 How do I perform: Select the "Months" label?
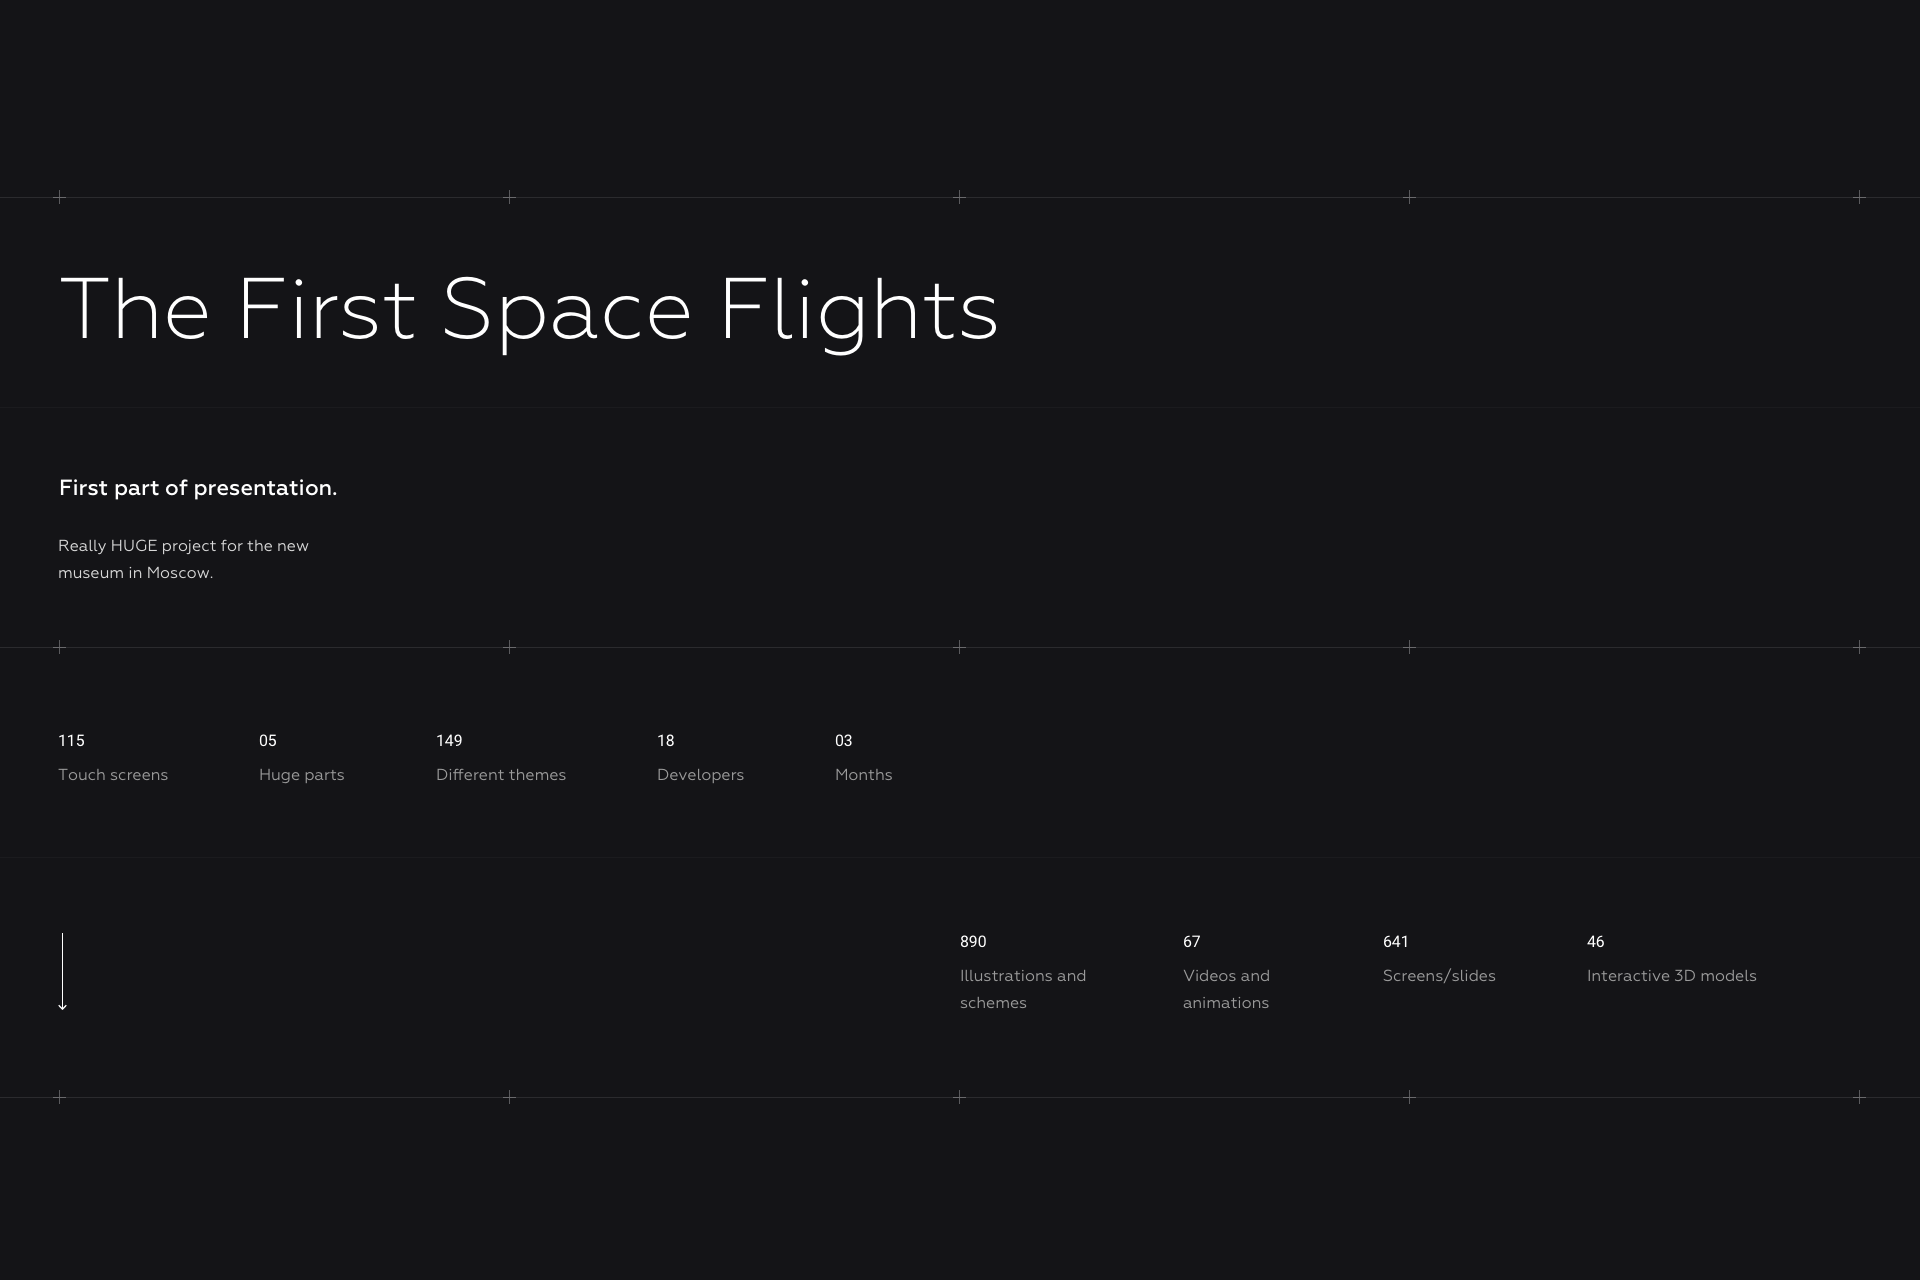(x=863, y=775)
